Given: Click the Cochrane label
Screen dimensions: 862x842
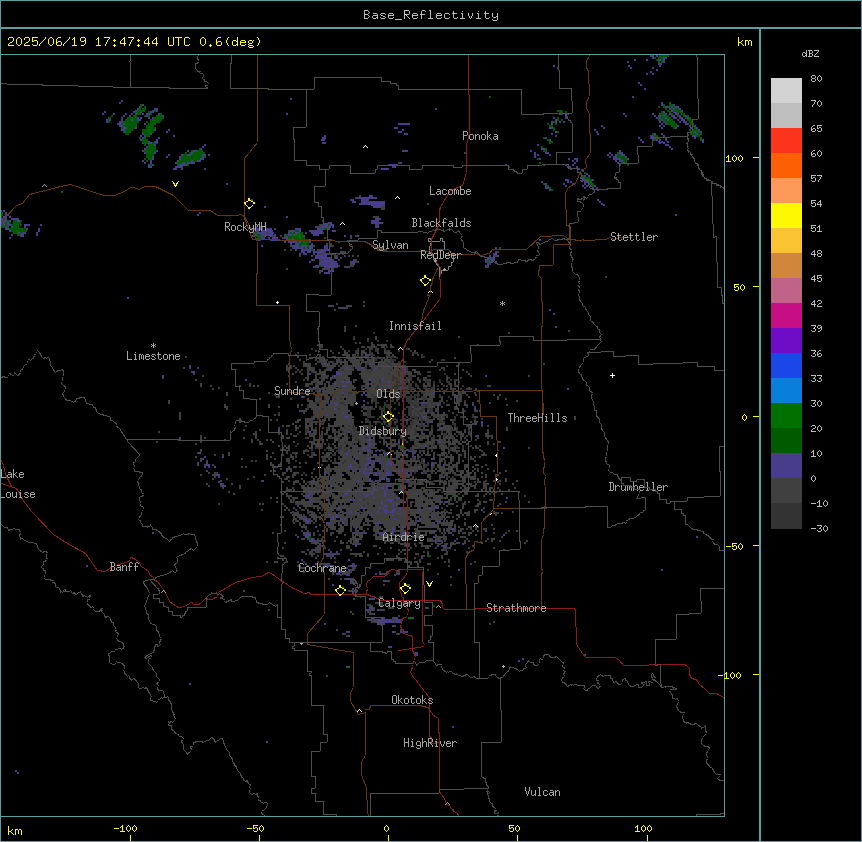Looking at the screenshot, I should click(322, 568).
